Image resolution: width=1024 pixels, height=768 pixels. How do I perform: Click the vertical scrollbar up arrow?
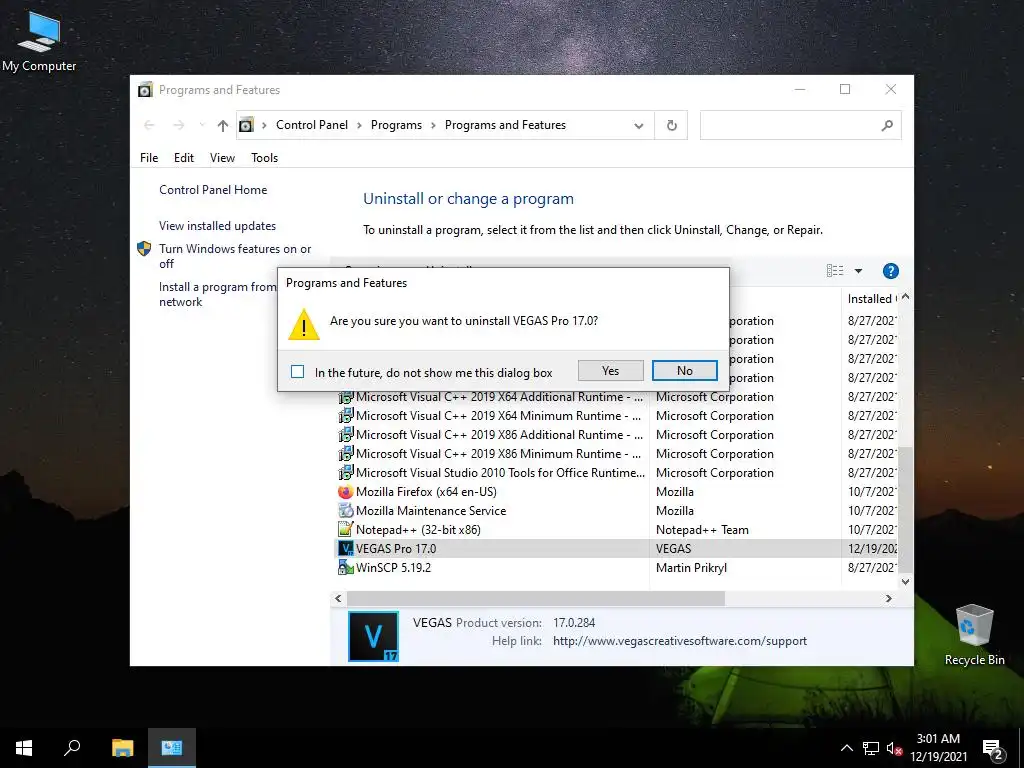pos(905,297)
